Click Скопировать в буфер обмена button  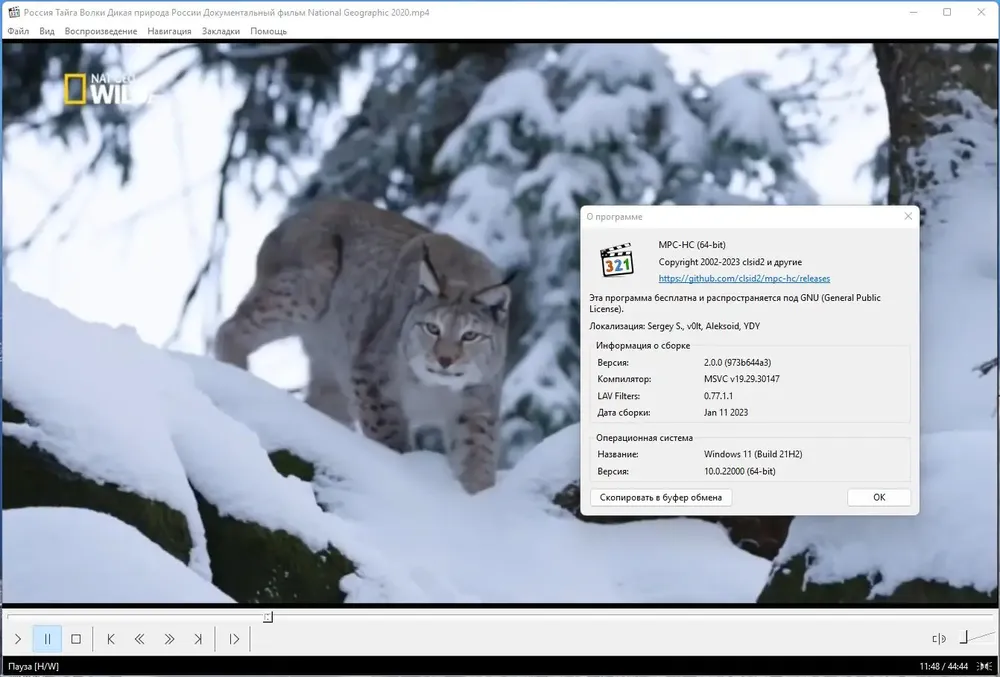(x=661, y=497)
